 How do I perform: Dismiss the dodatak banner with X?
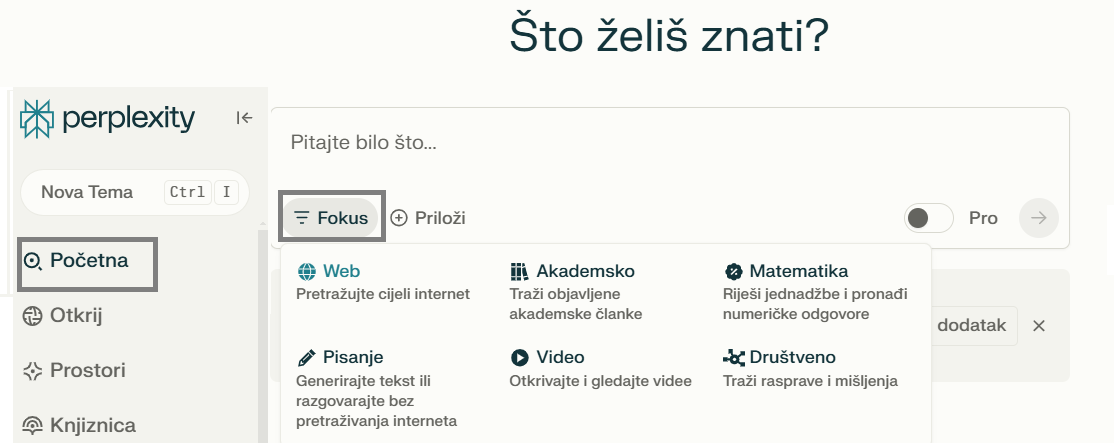click(x=1039, y=326)
